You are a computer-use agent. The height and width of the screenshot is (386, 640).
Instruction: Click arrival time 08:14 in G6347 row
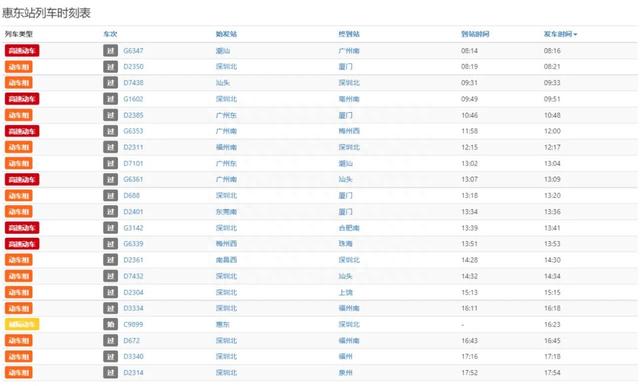[469, 51]
